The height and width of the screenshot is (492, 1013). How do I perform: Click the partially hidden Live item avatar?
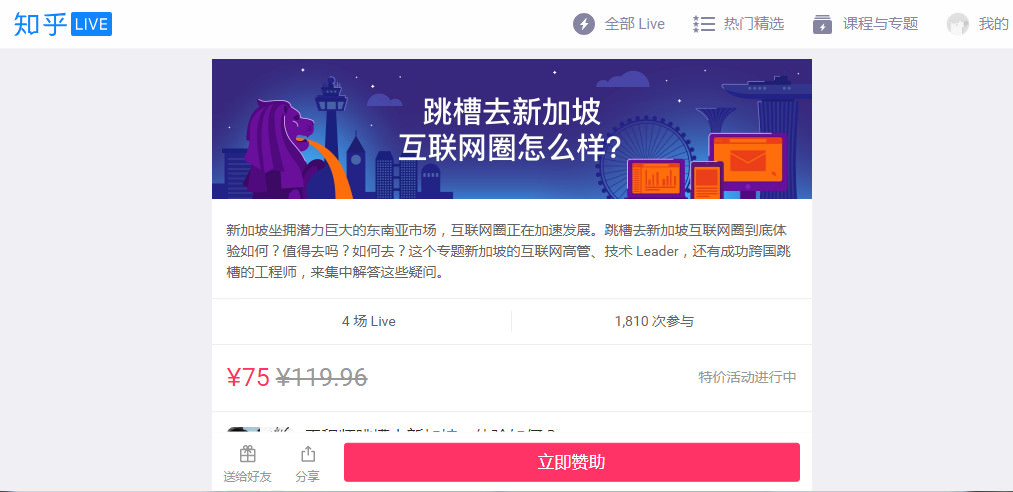(244, 430)
